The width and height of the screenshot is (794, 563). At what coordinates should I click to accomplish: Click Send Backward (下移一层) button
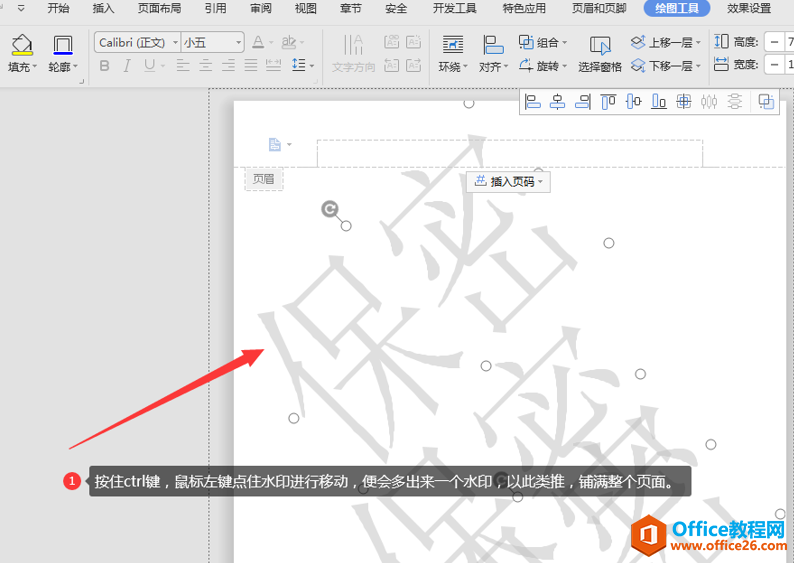pyautogui.click(x=665, y=66)
